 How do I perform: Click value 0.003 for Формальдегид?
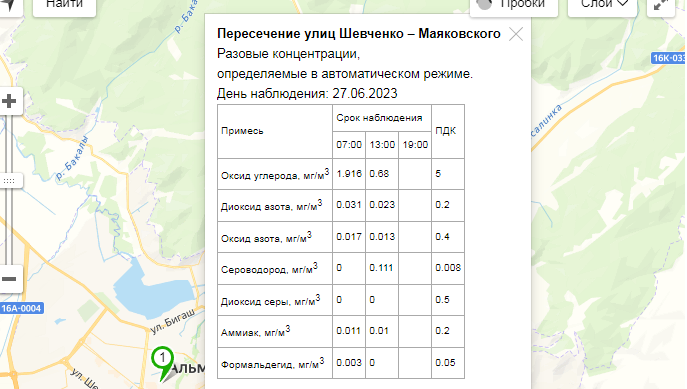tap(349, 363)
